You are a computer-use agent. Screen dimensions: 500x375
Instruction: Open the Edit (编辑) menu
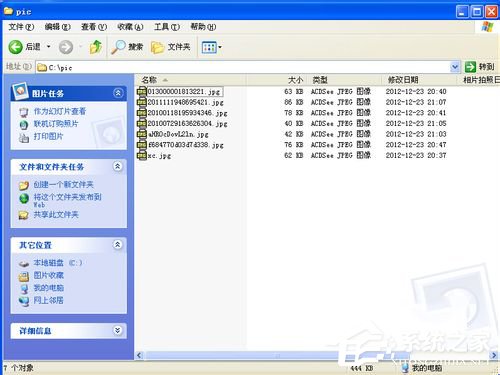[57, 27]
